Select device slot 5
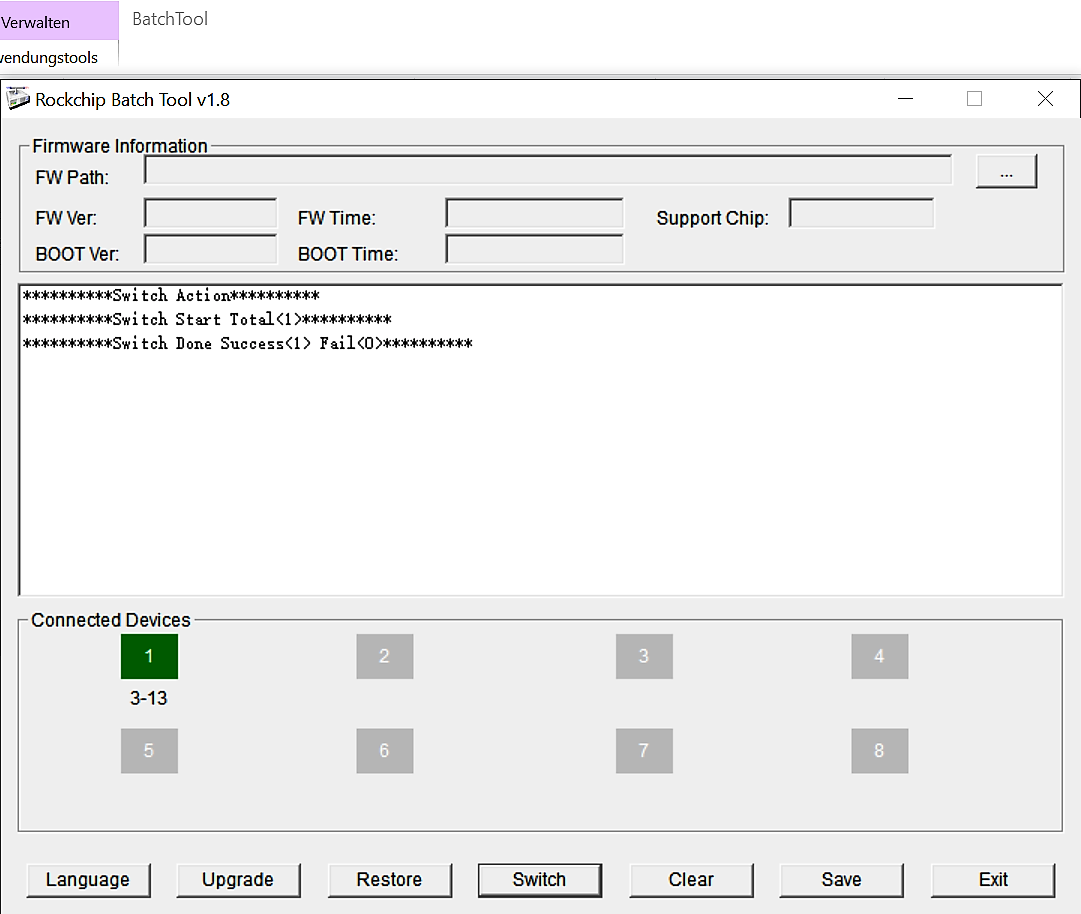Viewport: 1081px width, 914px height. [x=149, y=751]
